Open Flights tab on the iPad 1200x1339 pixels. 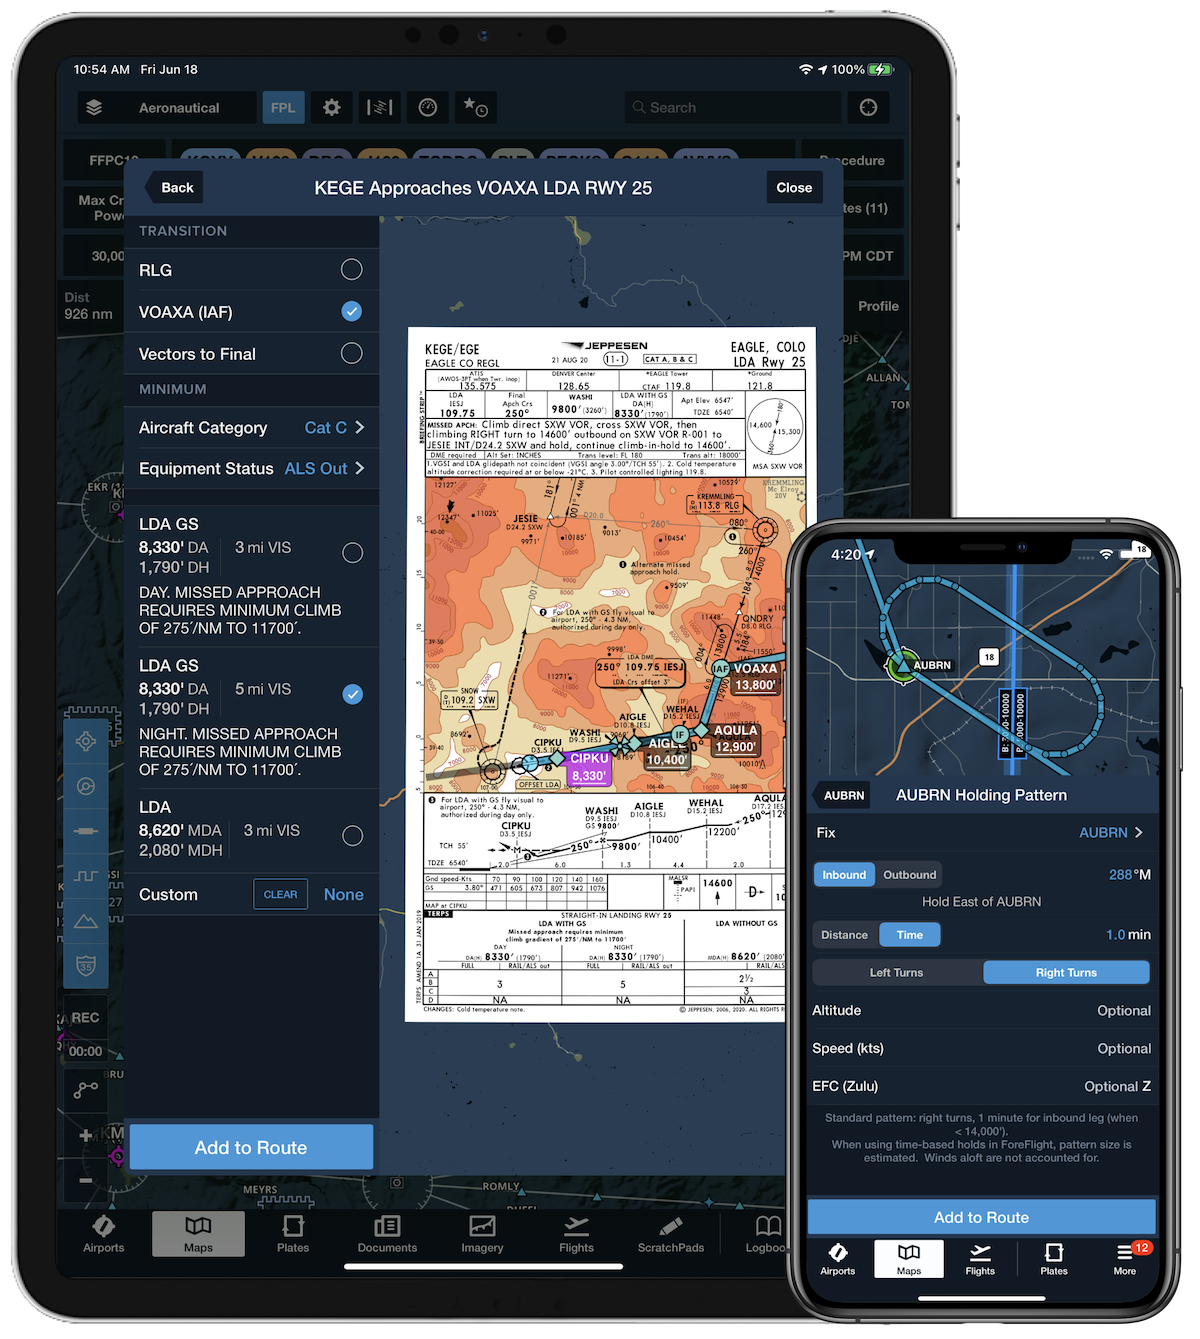coord(577,1235)
